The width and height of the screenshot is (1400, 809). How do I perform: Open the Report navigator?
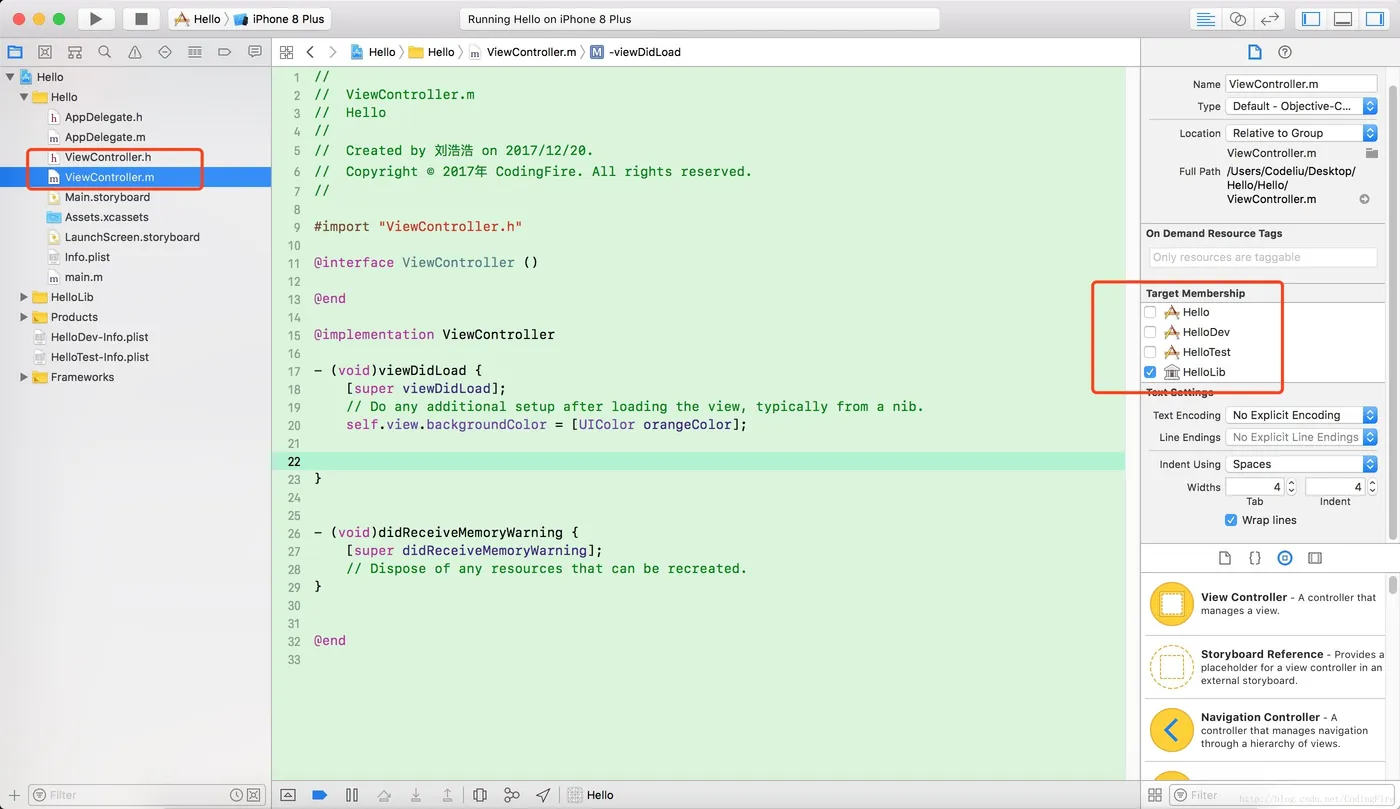point(255,52)
